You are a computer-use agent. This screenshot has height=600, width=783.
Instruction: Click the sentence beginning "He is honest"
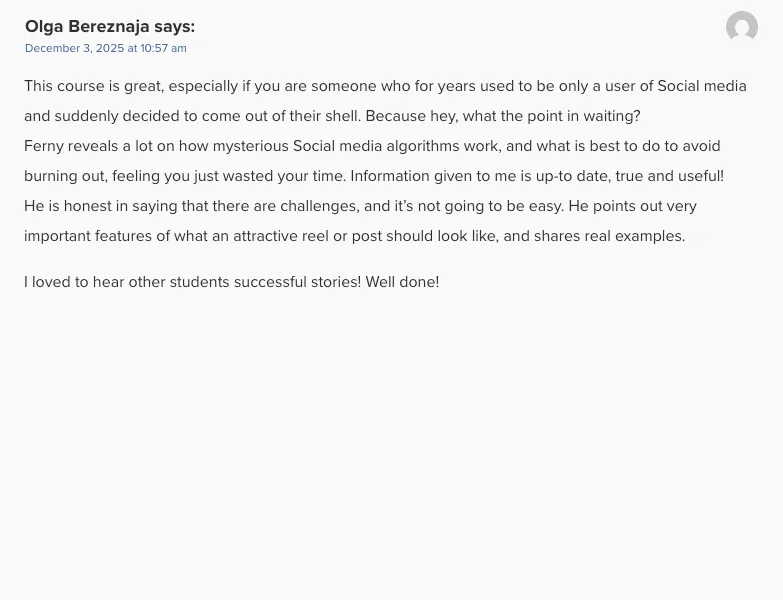tap(294, 206)
